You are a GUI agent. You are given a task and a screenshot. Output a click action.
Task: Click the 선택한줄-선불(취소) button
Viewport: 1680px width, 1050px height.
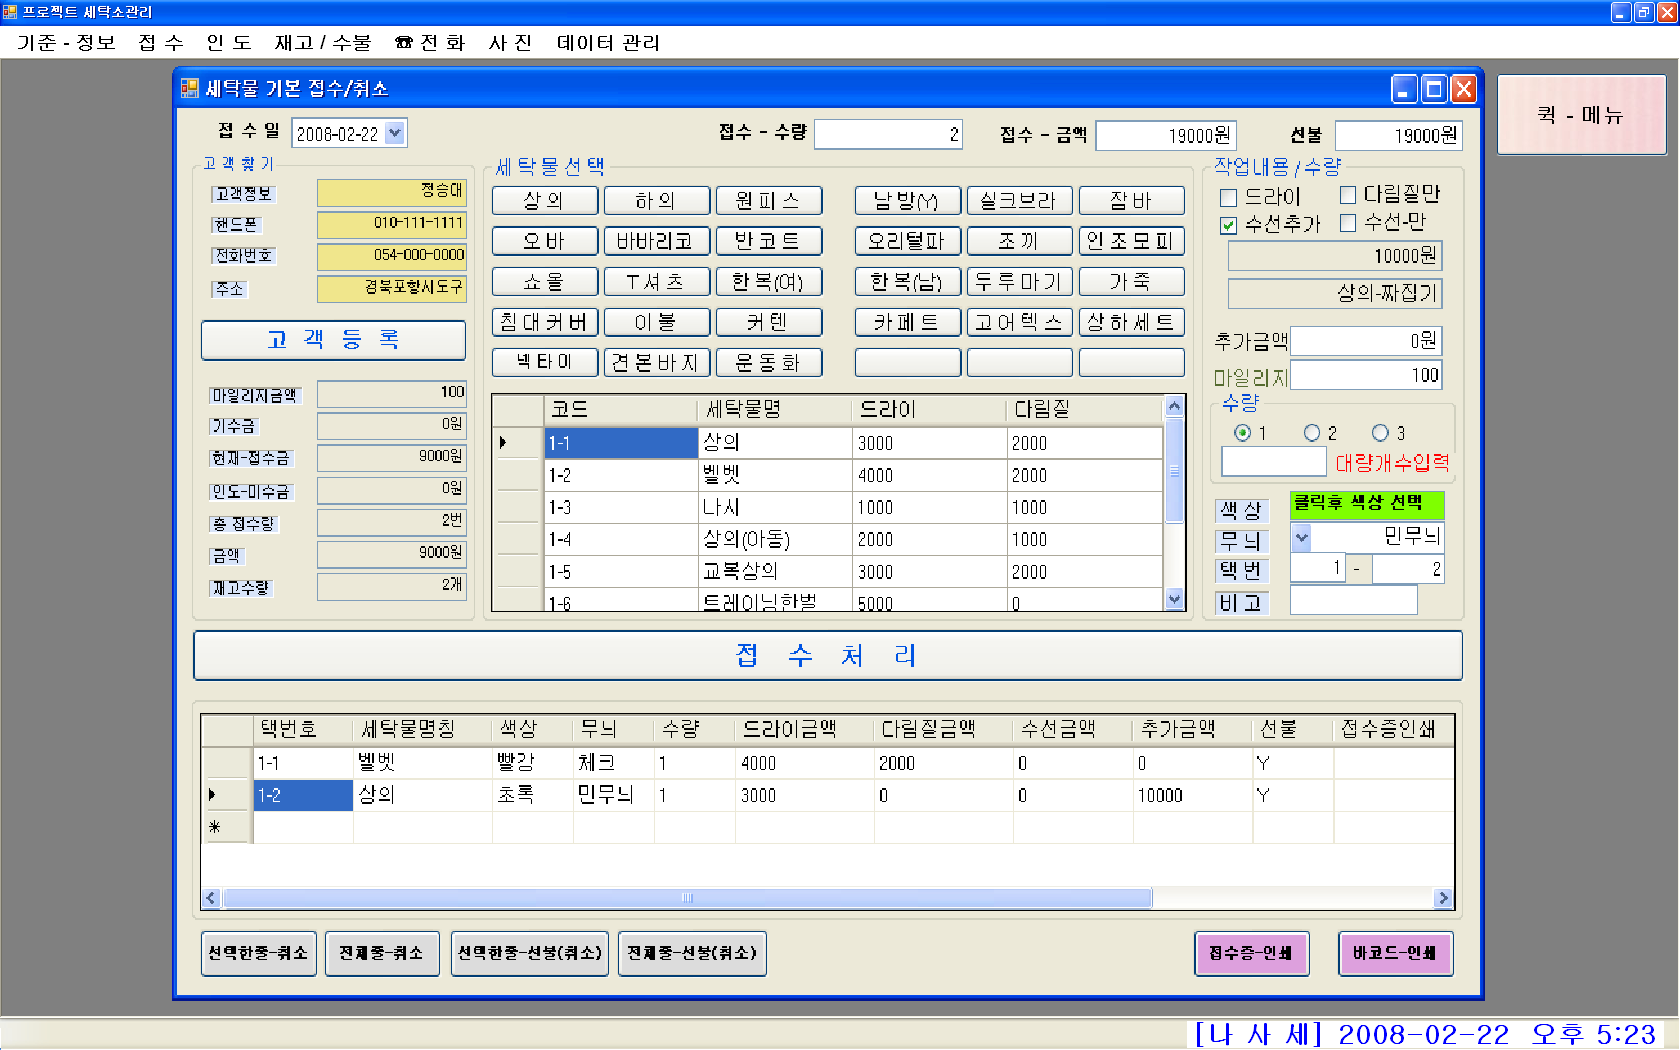pyautogui.click(x=530, y=953)
